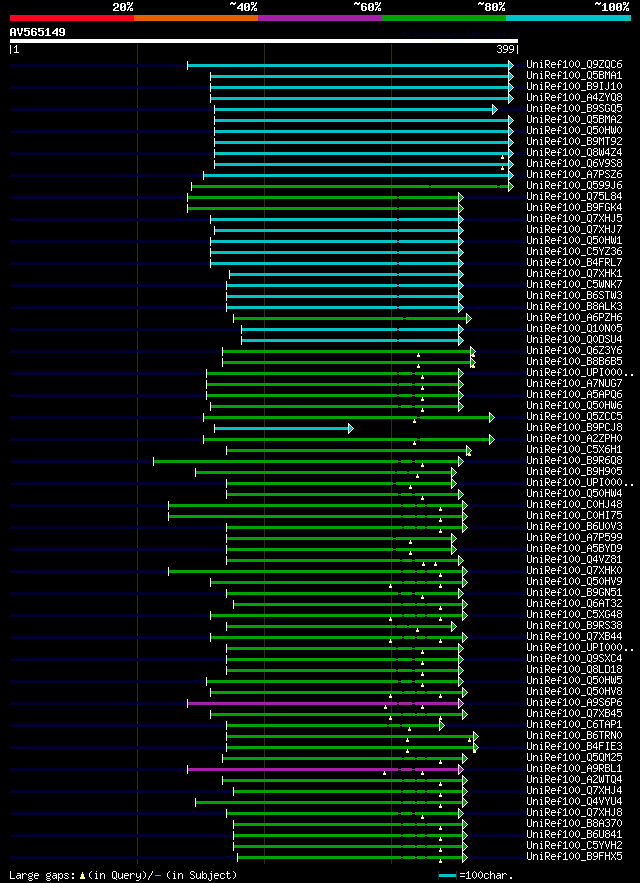Click the orange ~40% identity legend segment
640x883 pixels.
(x=196, y=18)
